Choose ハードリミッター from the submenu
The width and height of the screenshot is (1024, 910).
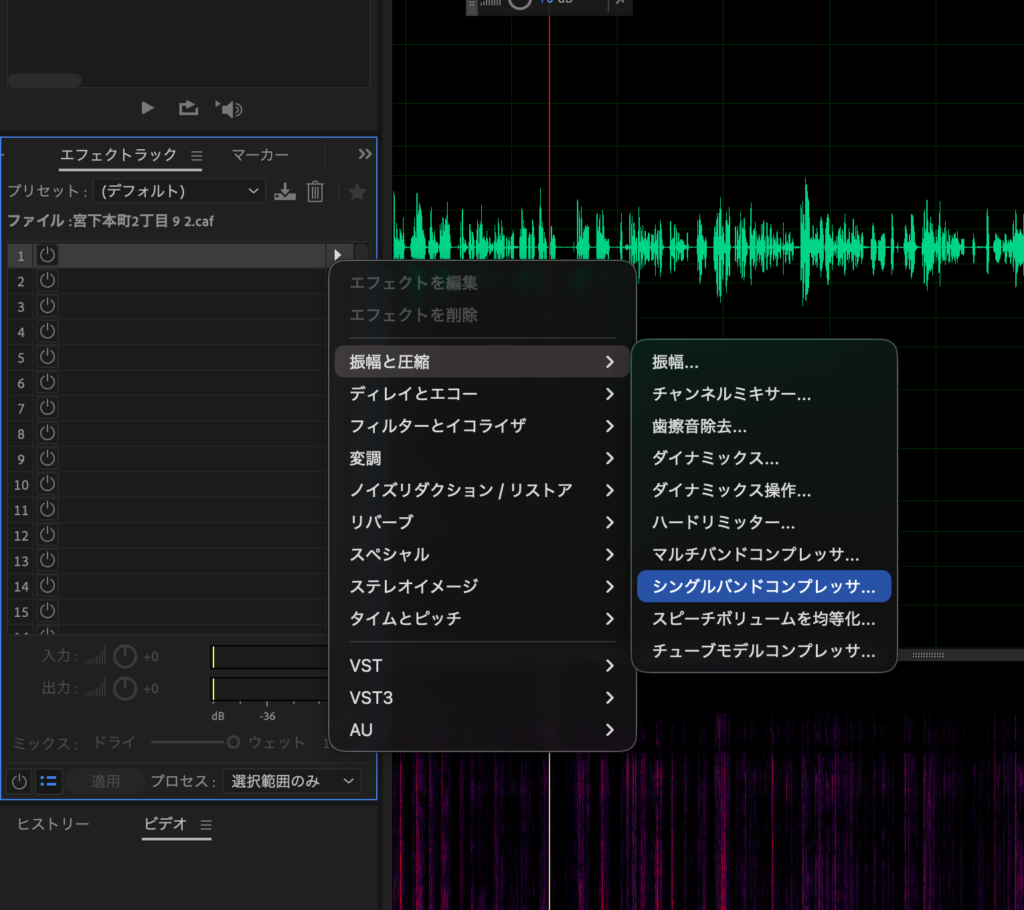723,522
